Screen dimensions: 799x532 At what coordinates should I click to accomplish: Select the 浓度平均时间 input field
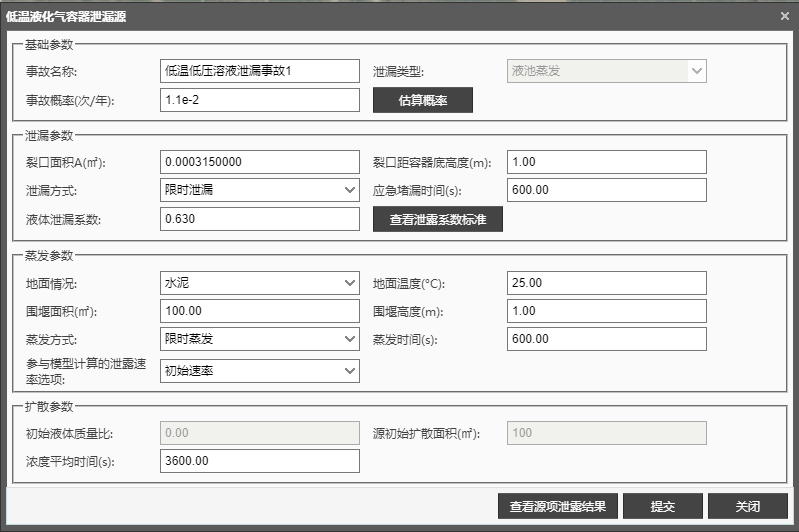pos(259,461)
